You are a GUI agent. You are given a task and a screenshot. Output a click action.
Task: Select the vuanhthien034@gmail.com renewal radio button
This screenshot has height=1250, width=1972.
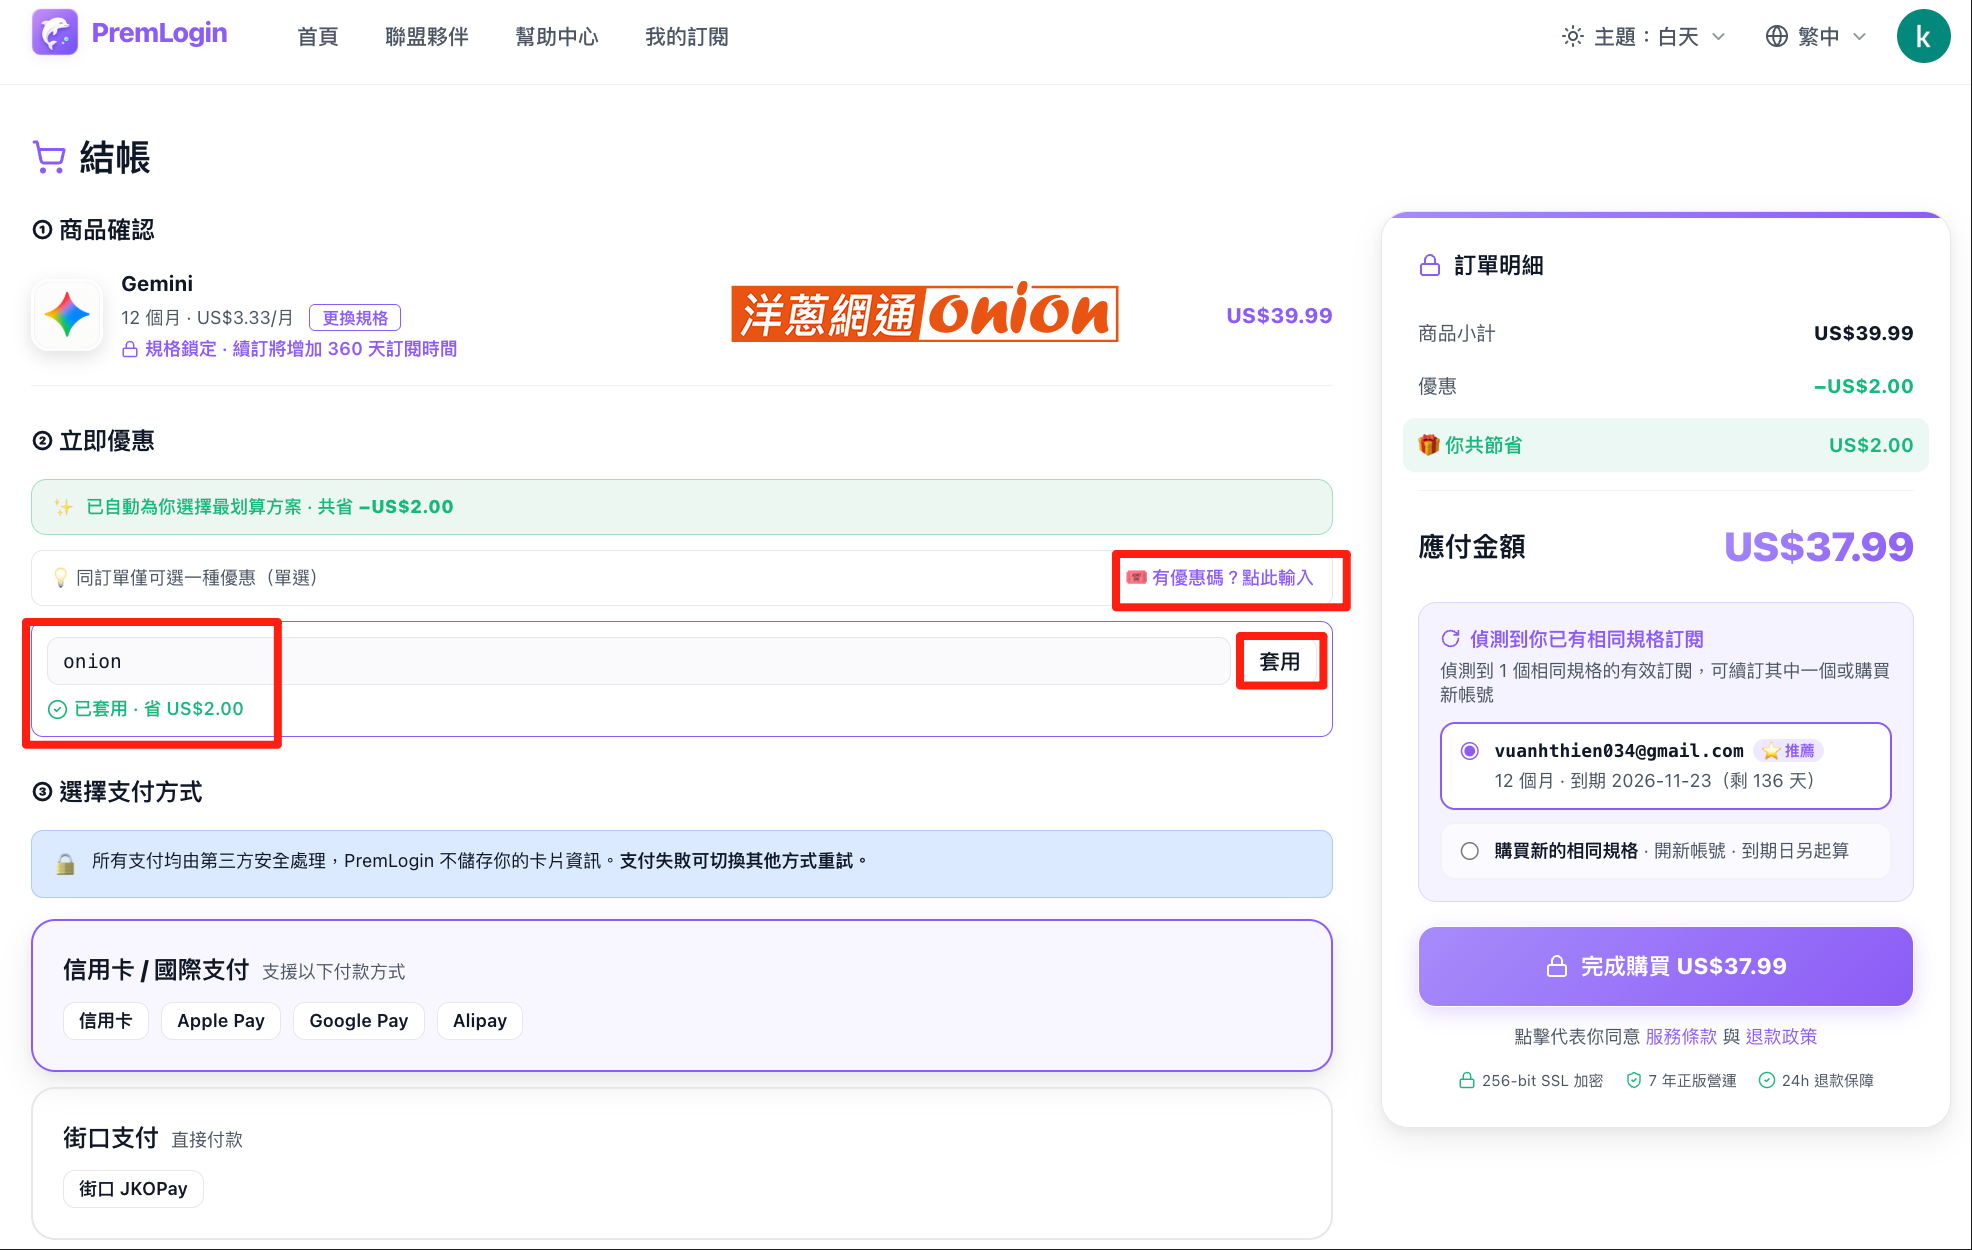[x=1470, y=751]
